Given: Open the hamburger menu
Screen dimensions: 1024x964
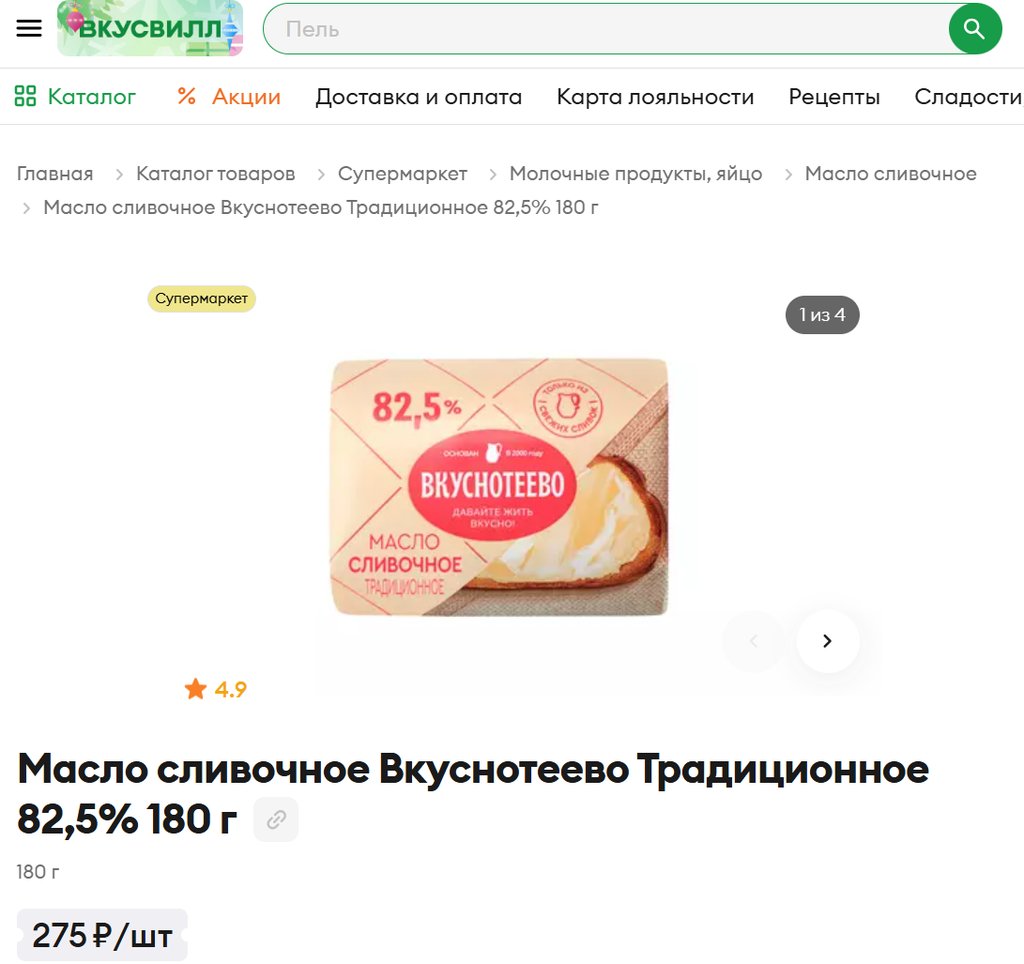Looking at the screenshot, I should pos(29,28).
